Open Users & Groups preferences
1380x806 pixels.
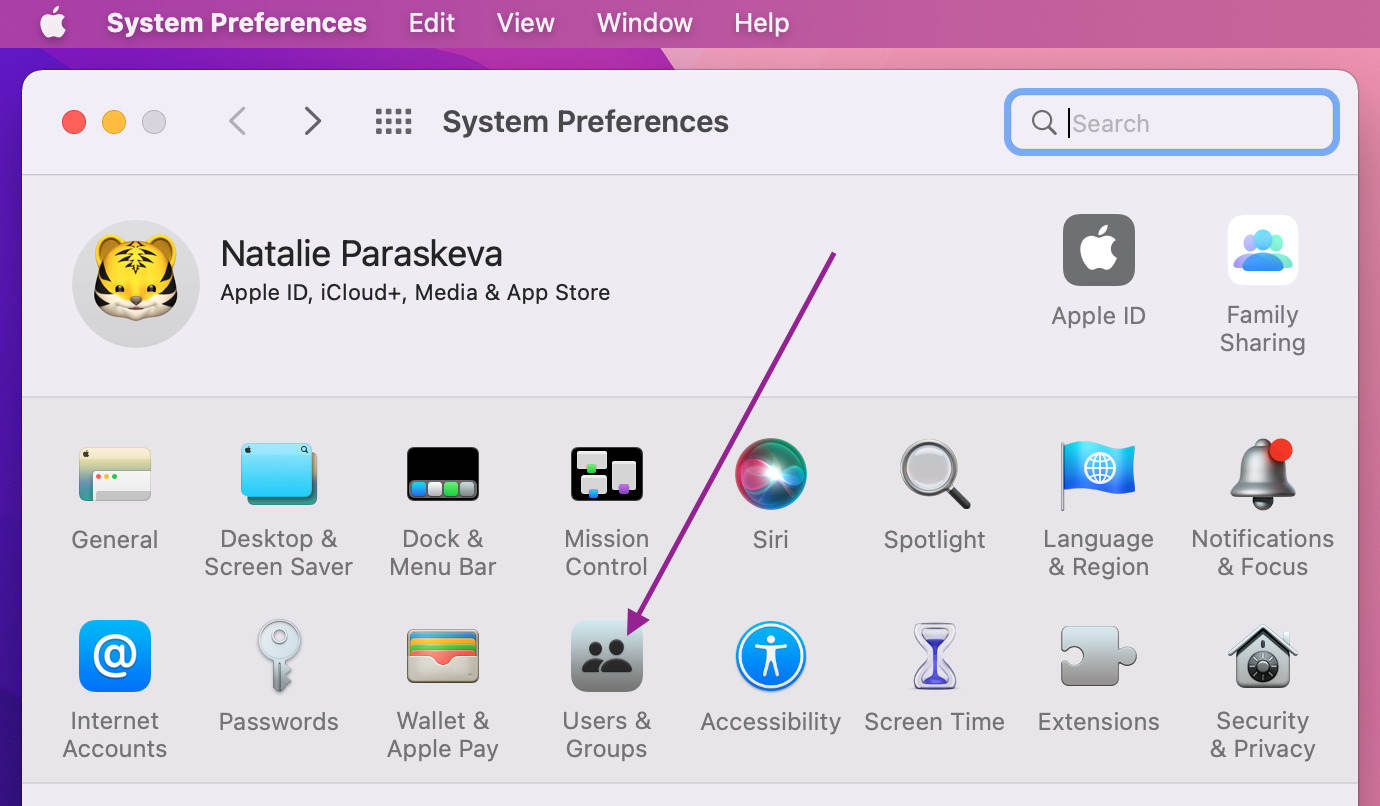coord(606,656)
